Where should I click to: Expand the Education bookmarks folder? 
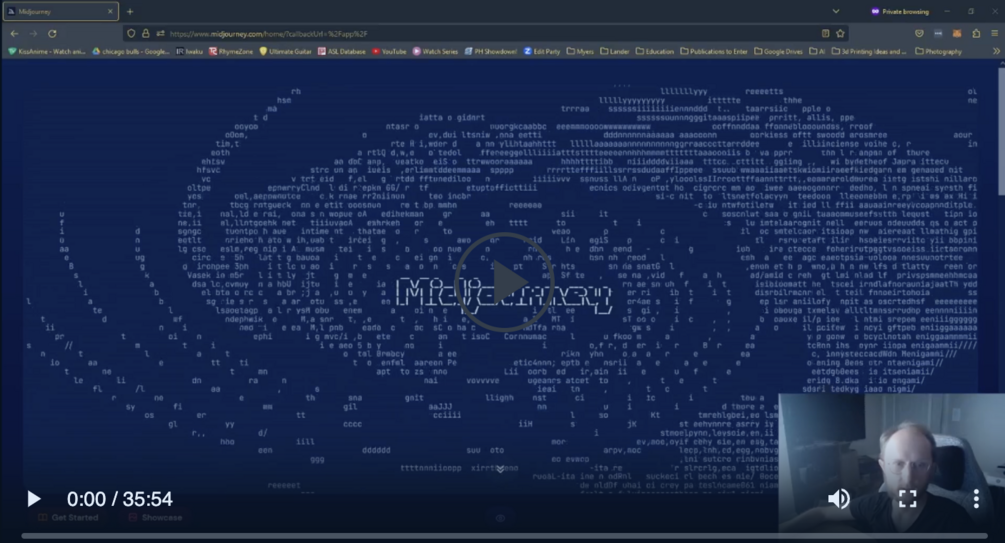pyautogui.click(x=654, y=51)
